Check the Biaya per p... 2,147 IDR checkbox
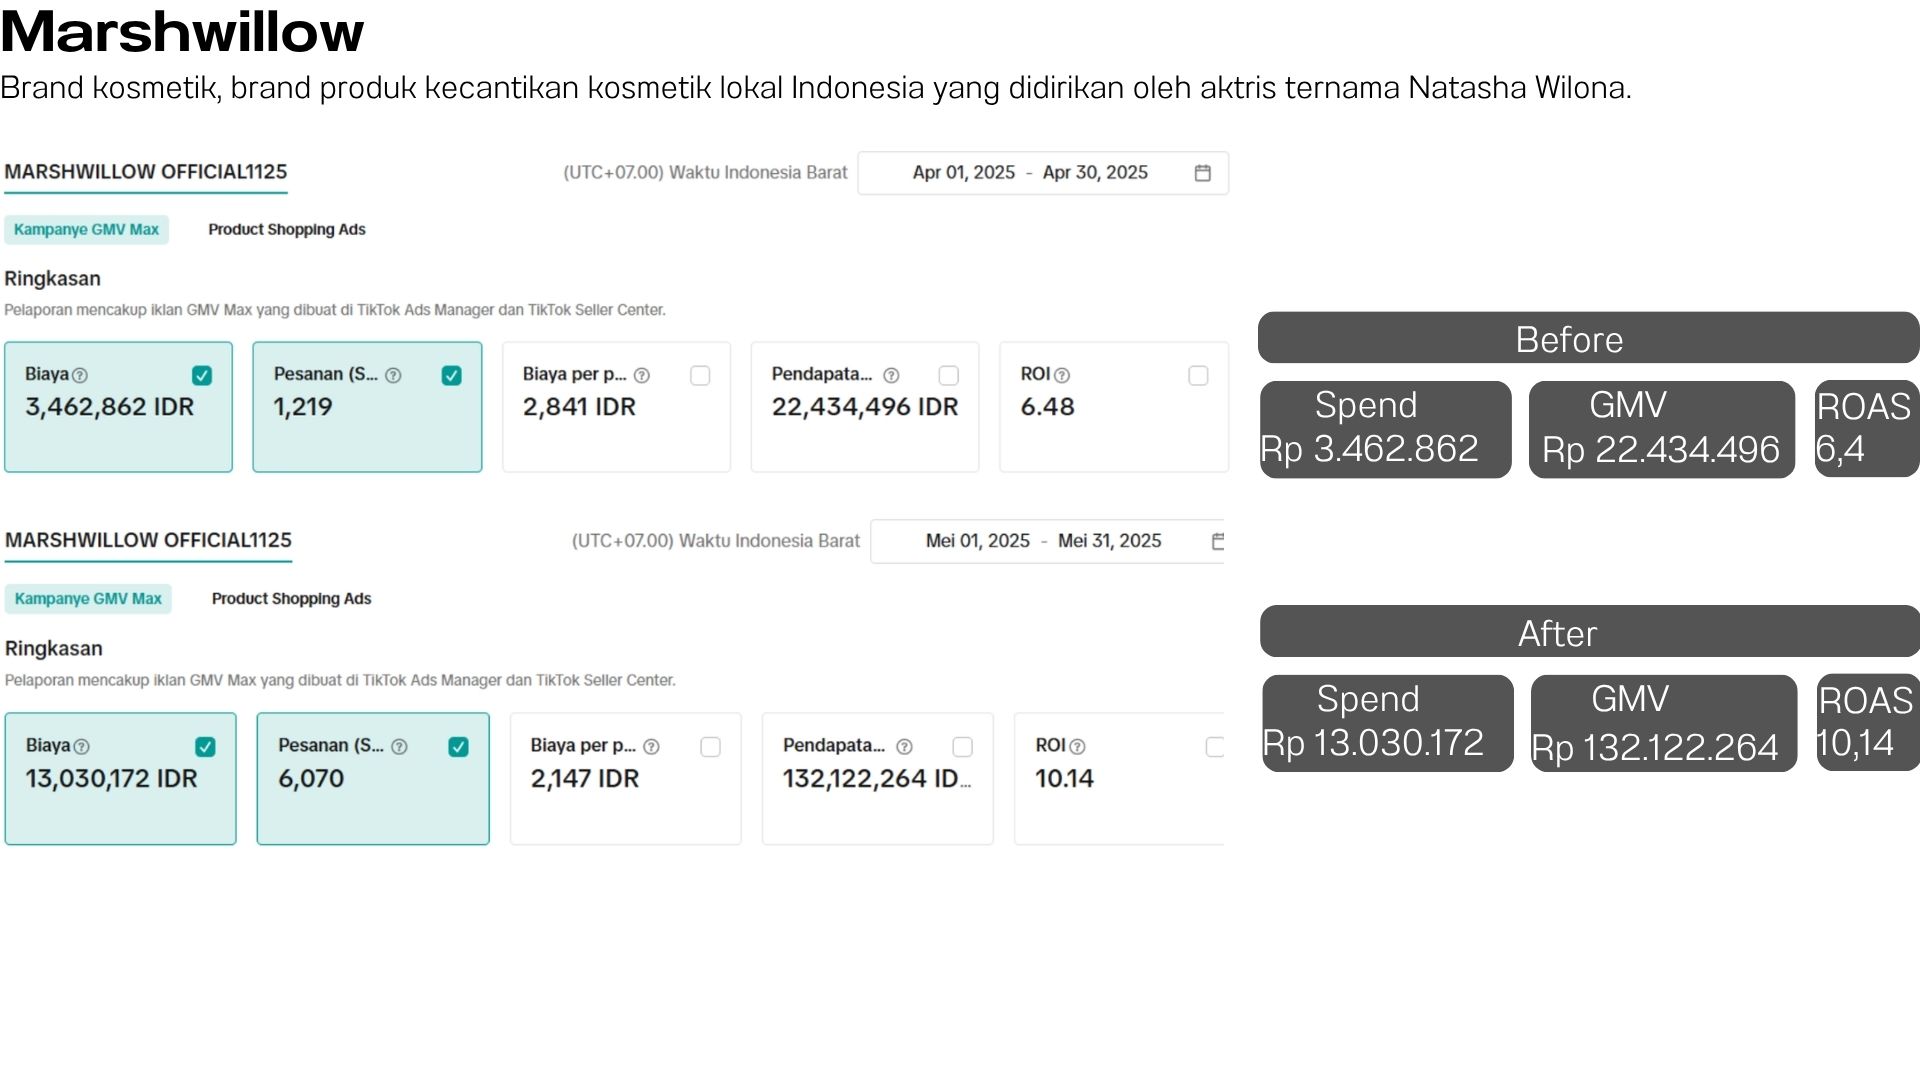 (711, 746)
